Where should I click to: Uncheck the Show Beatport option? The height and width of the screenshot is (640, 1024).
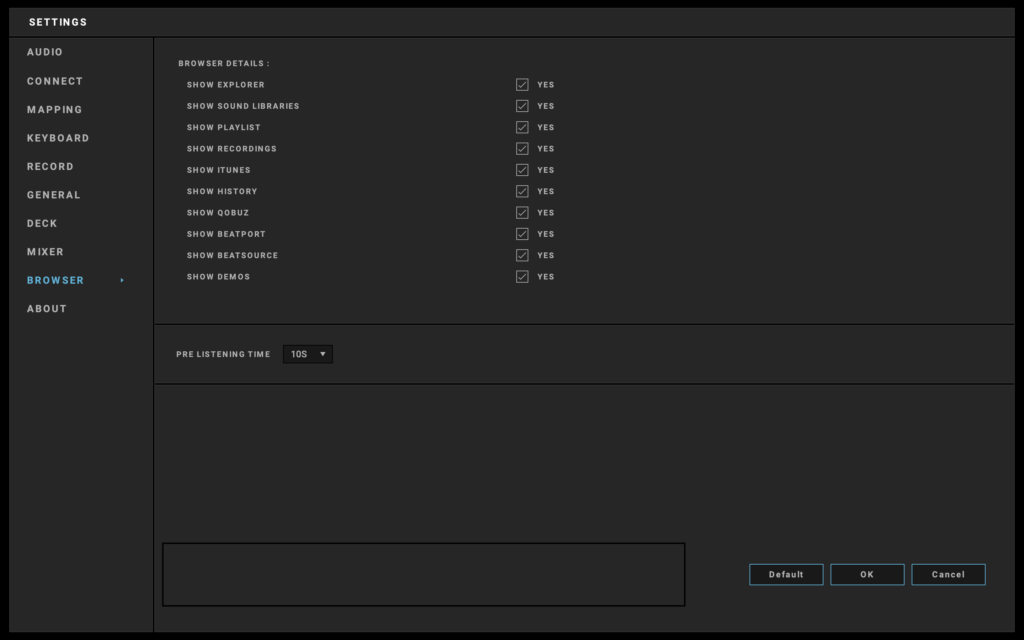coord(522,234)
